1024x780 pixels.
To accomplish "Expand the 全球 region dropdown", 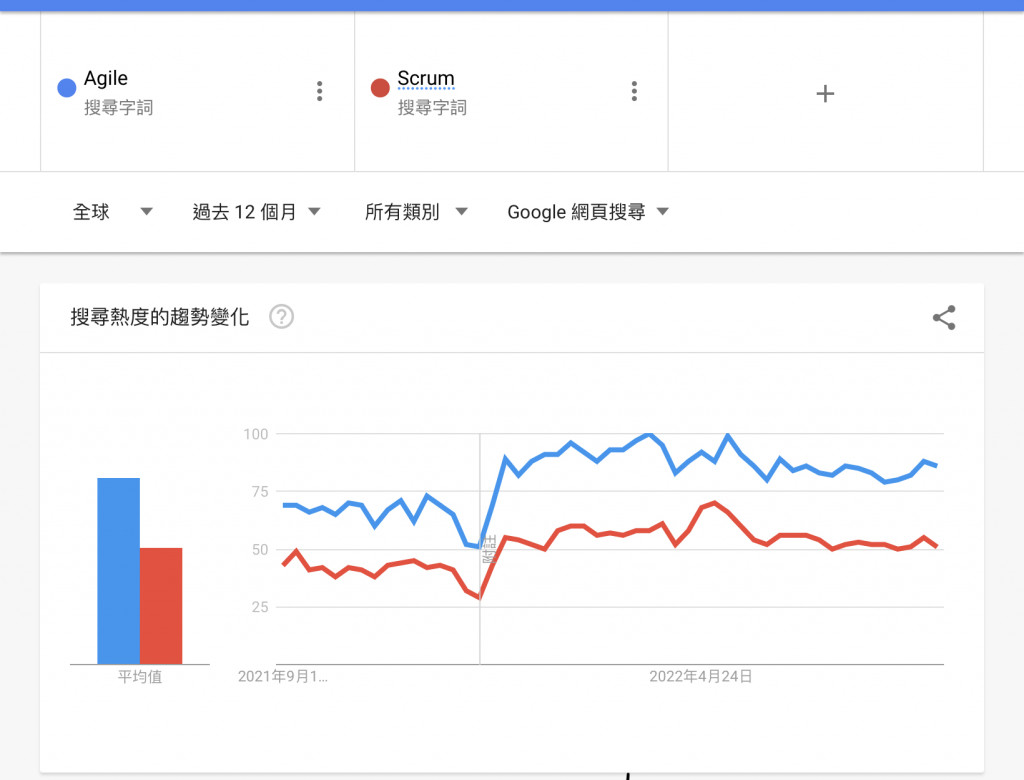I will (112, 212).
